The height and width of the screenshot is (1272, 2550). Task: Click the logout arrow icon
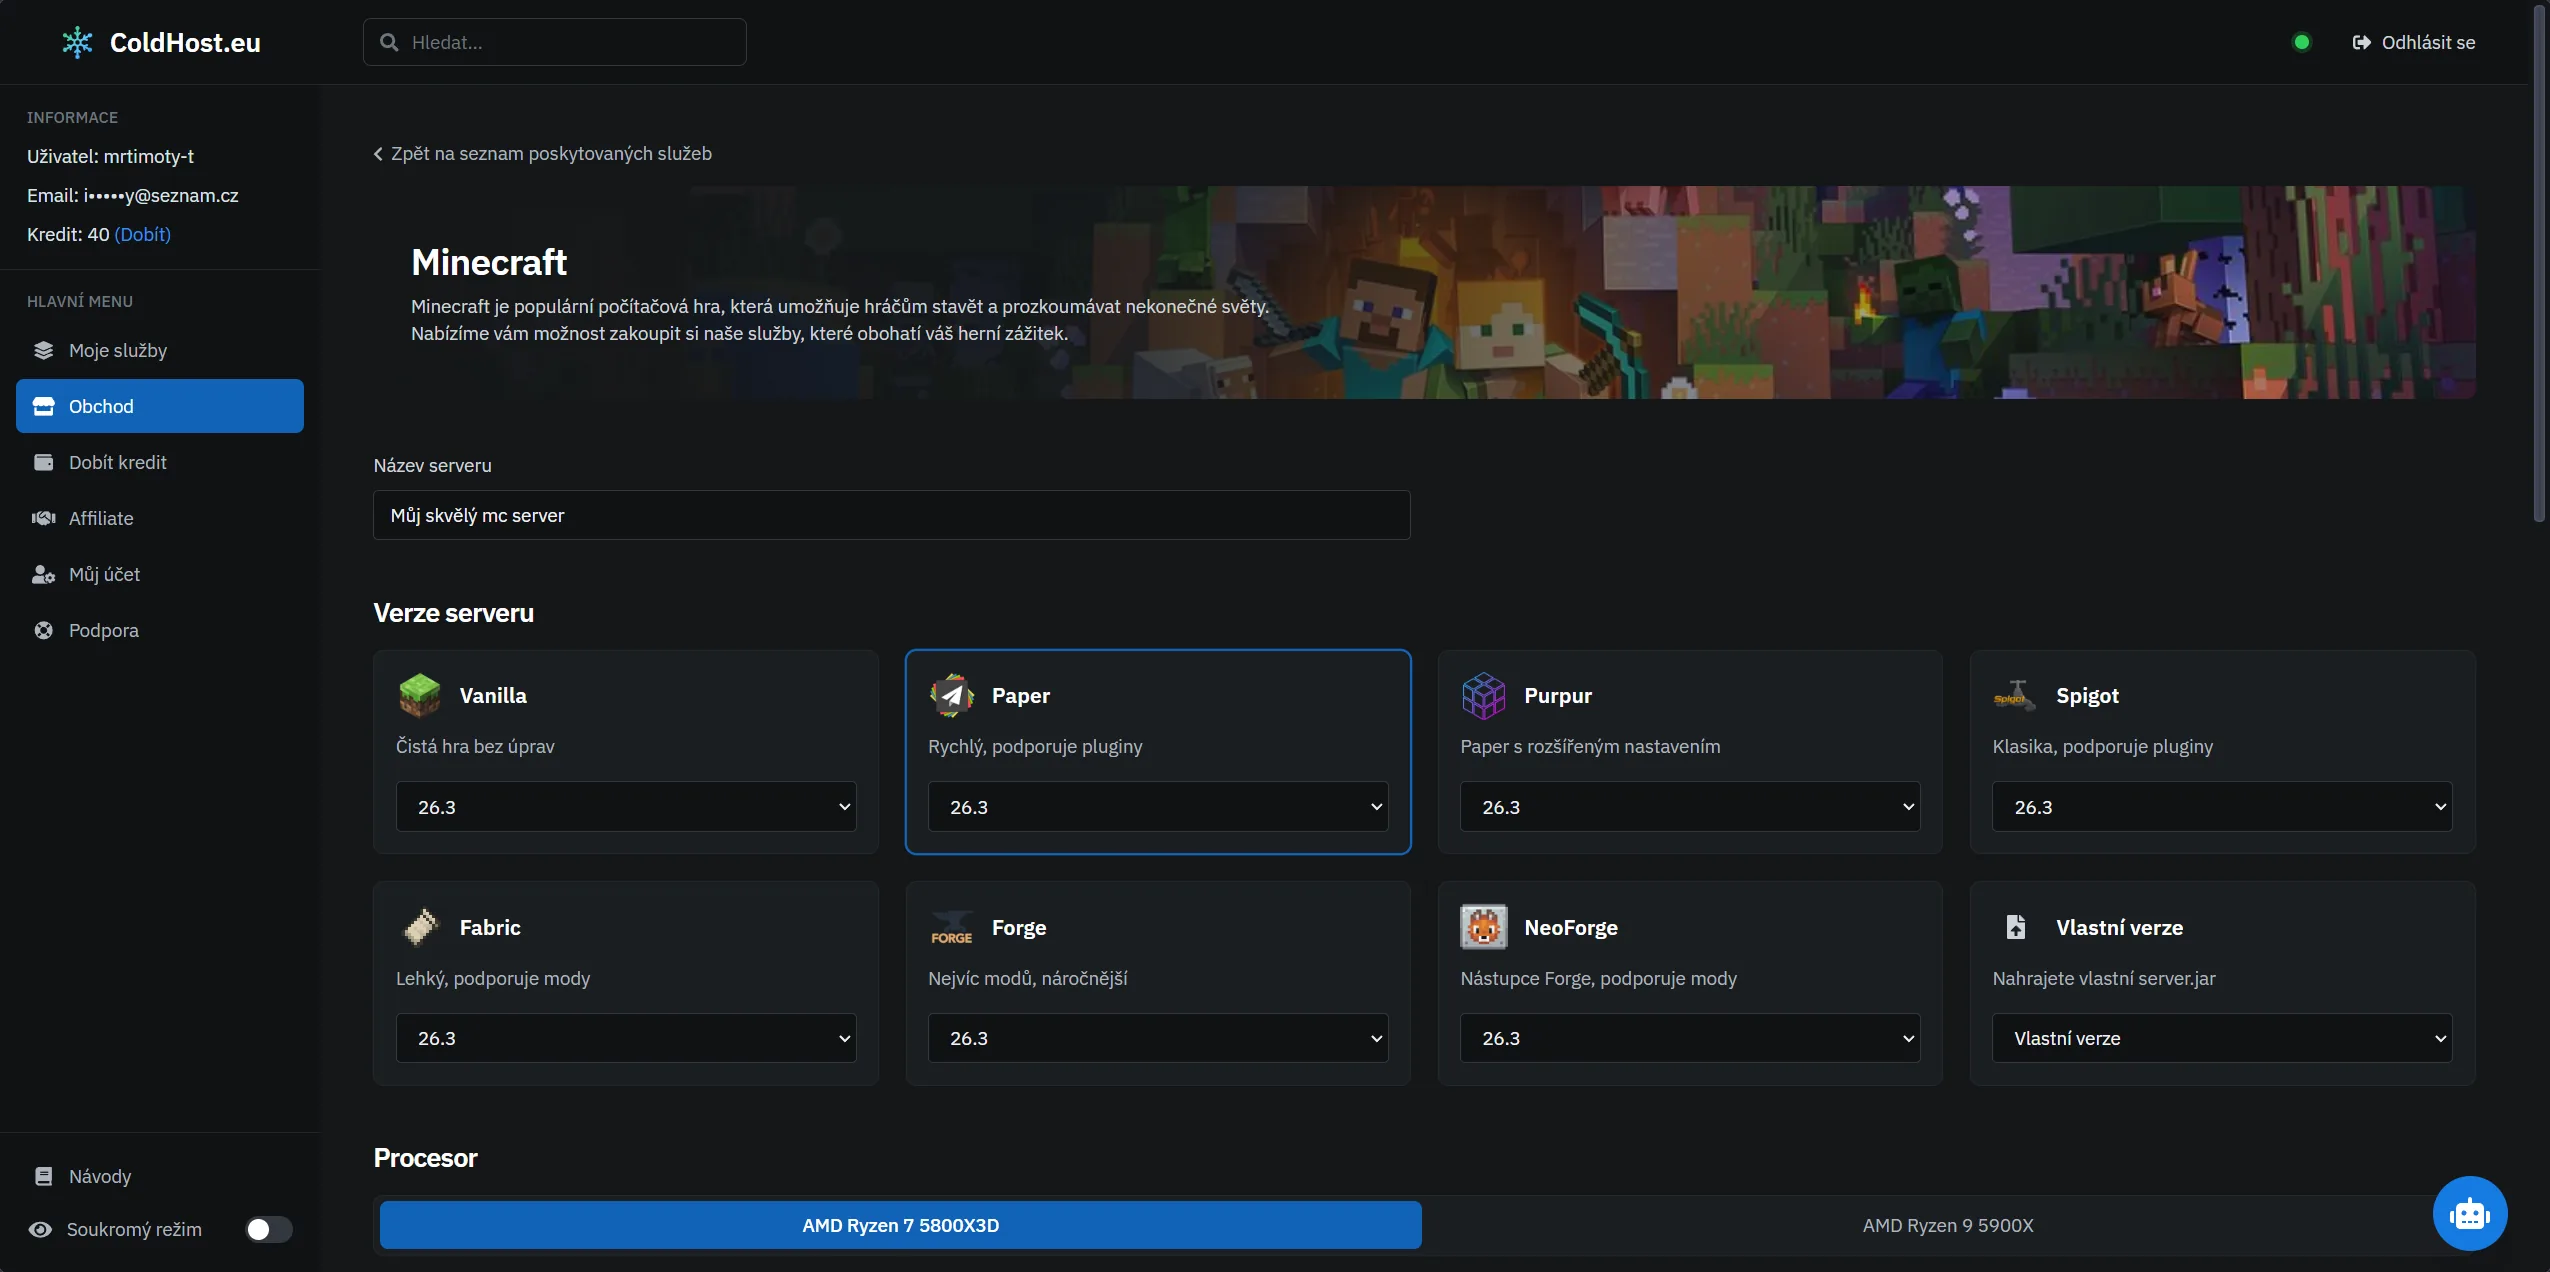(2361, 42)
